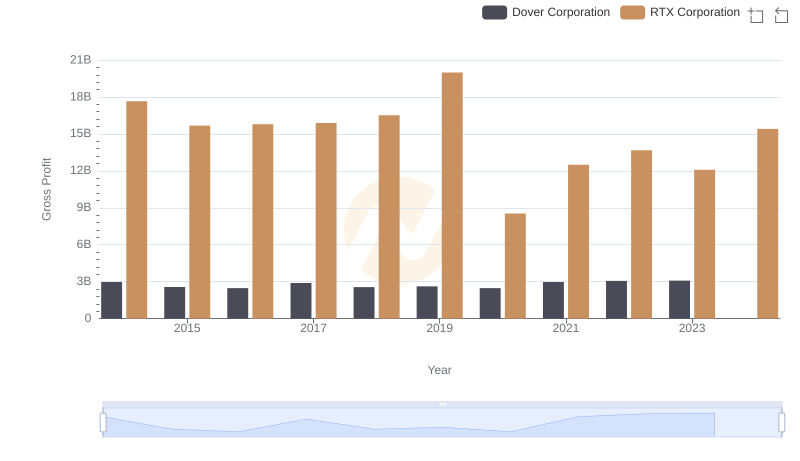Viewport: 800px width, 461px height.
Task: Click the zoom area select icon
Action: [756, 15]
